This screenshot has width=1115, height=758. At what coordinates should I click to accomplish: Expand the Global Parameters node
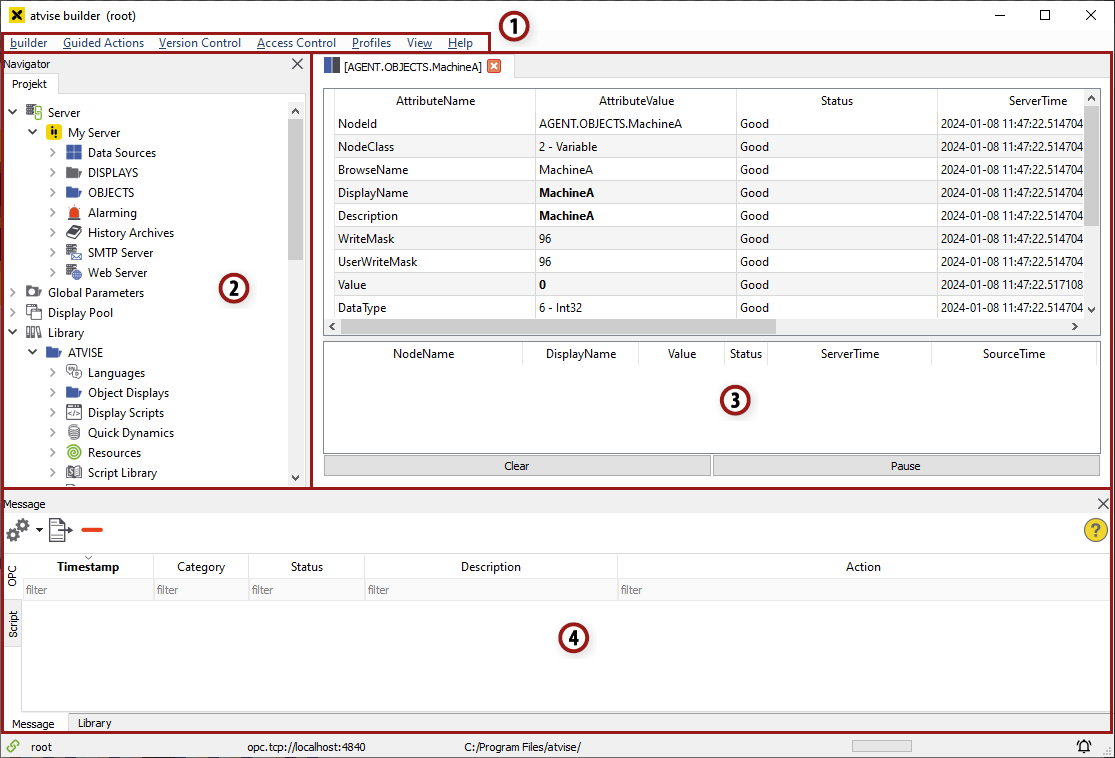pos(13,293)
